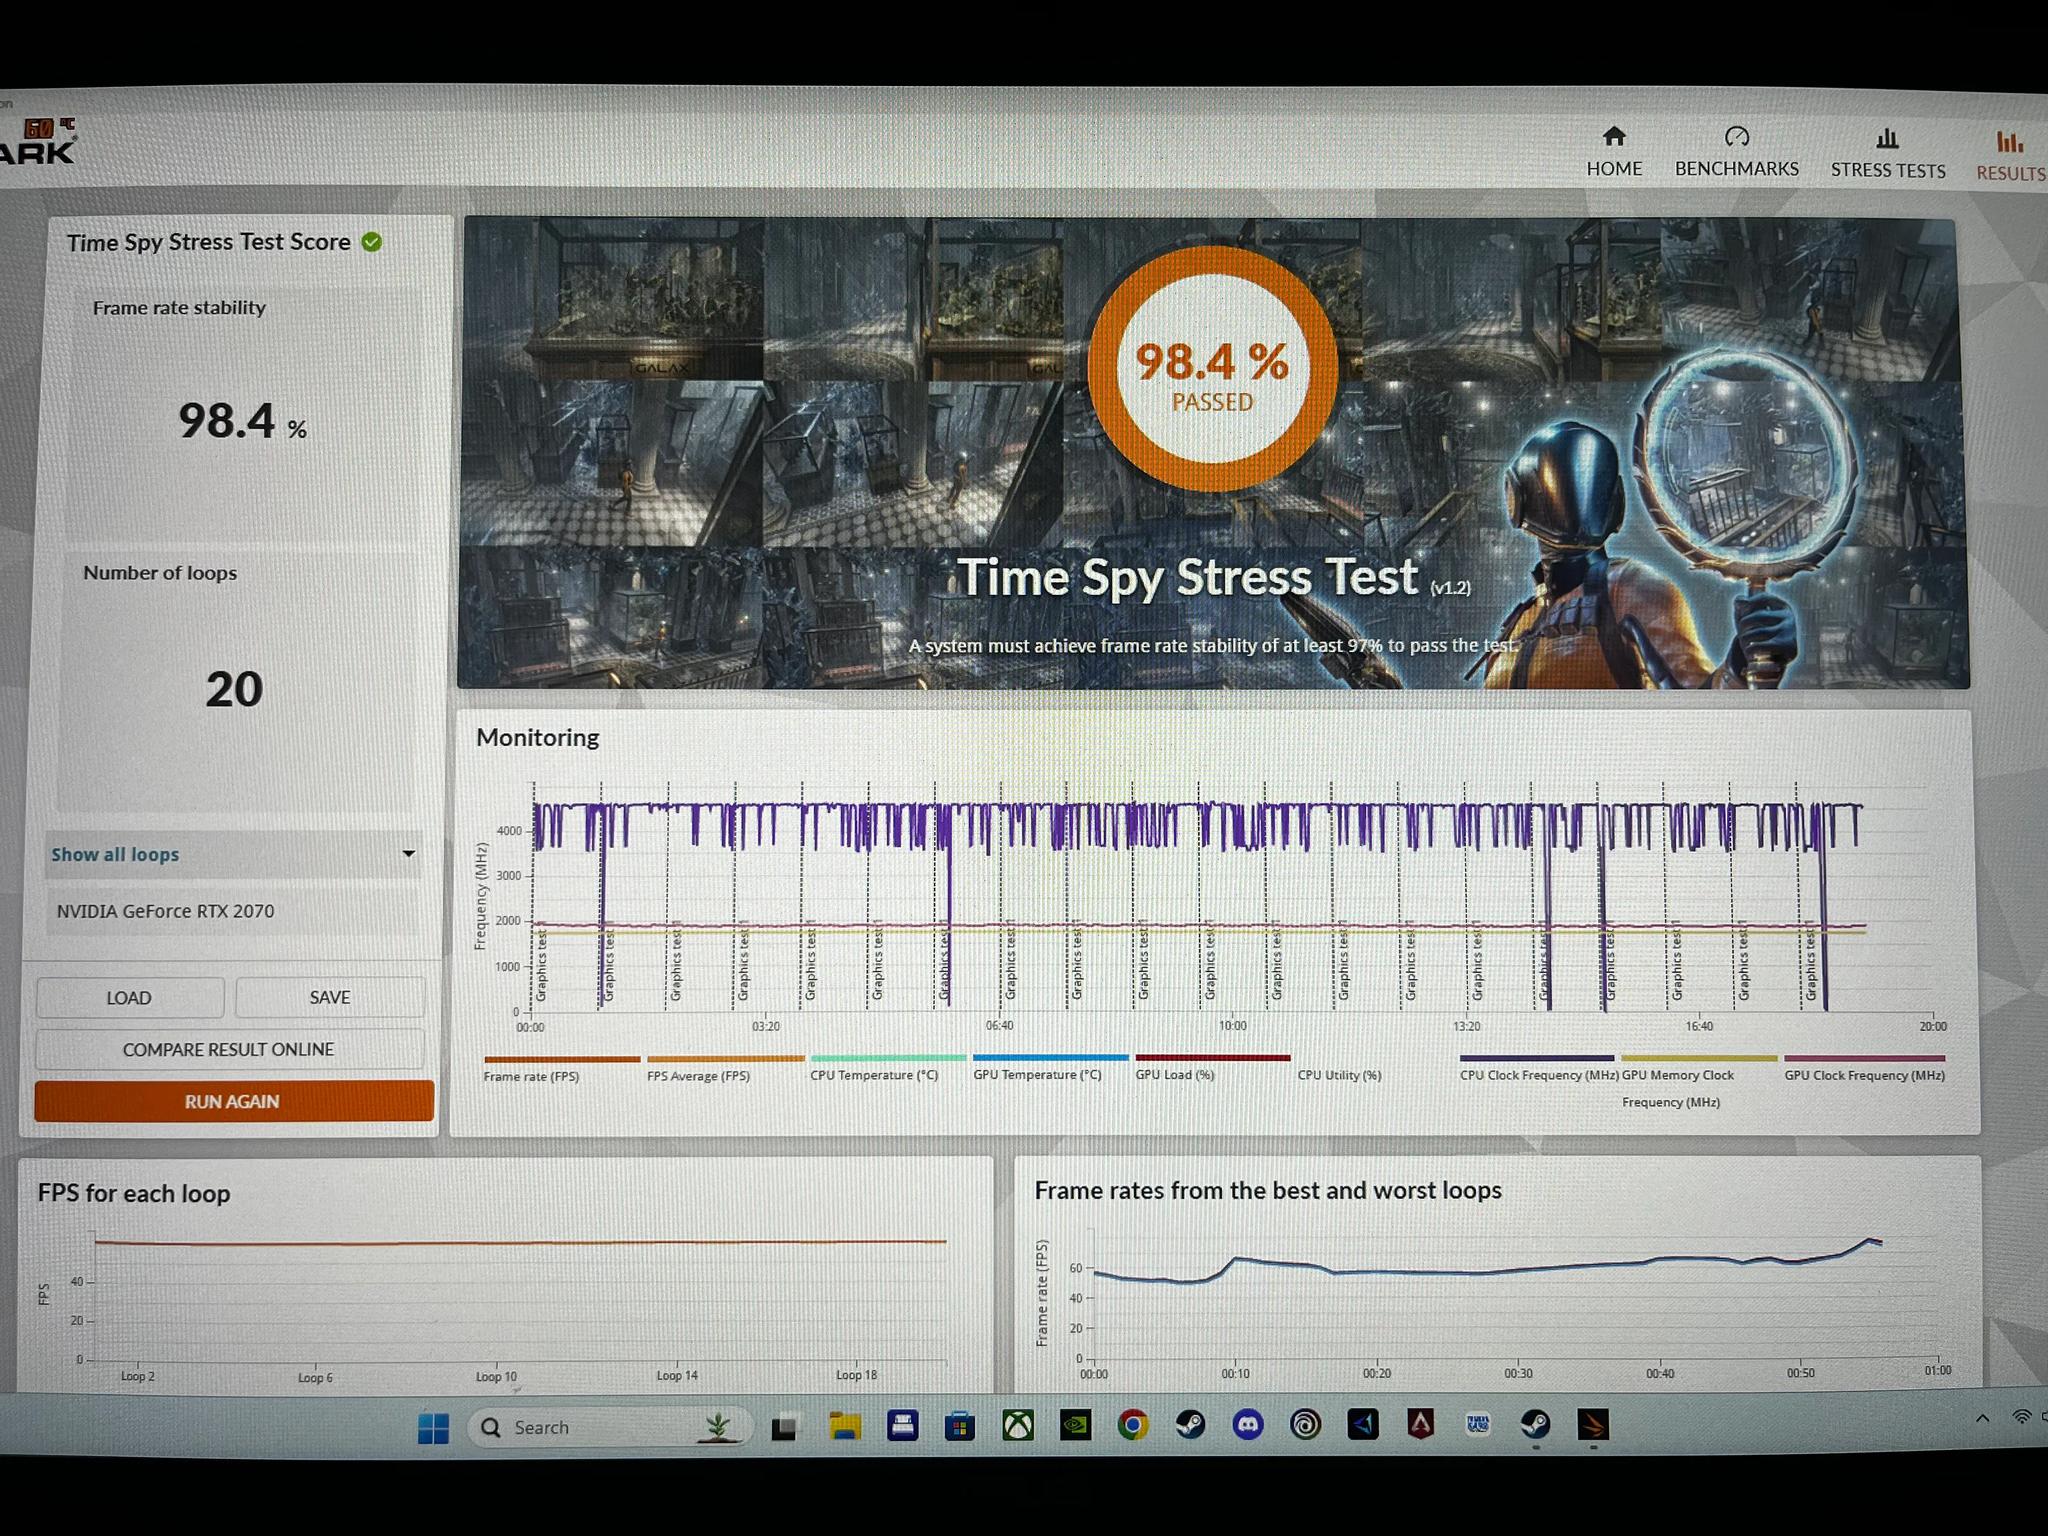Launch Discord from the taskbar
This screenshot has height=1536, width=2048.
click(1247, 1425)
